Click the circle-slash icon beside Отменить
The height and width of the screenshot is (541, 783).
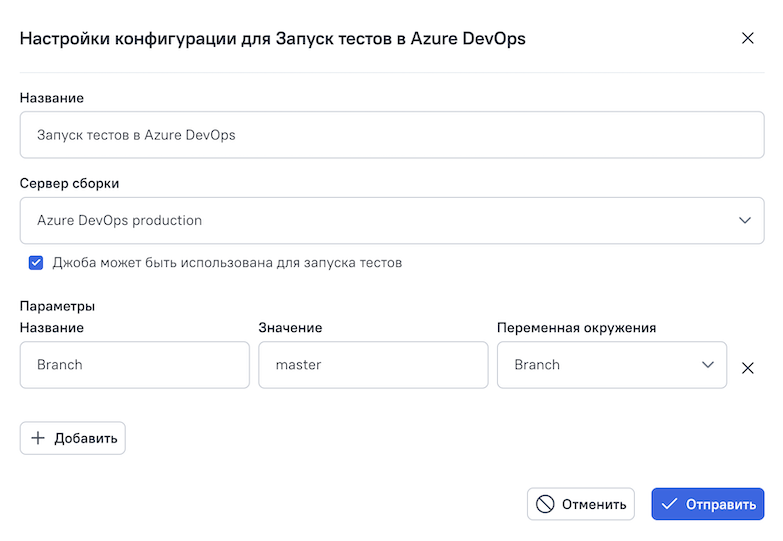(545, 504)
